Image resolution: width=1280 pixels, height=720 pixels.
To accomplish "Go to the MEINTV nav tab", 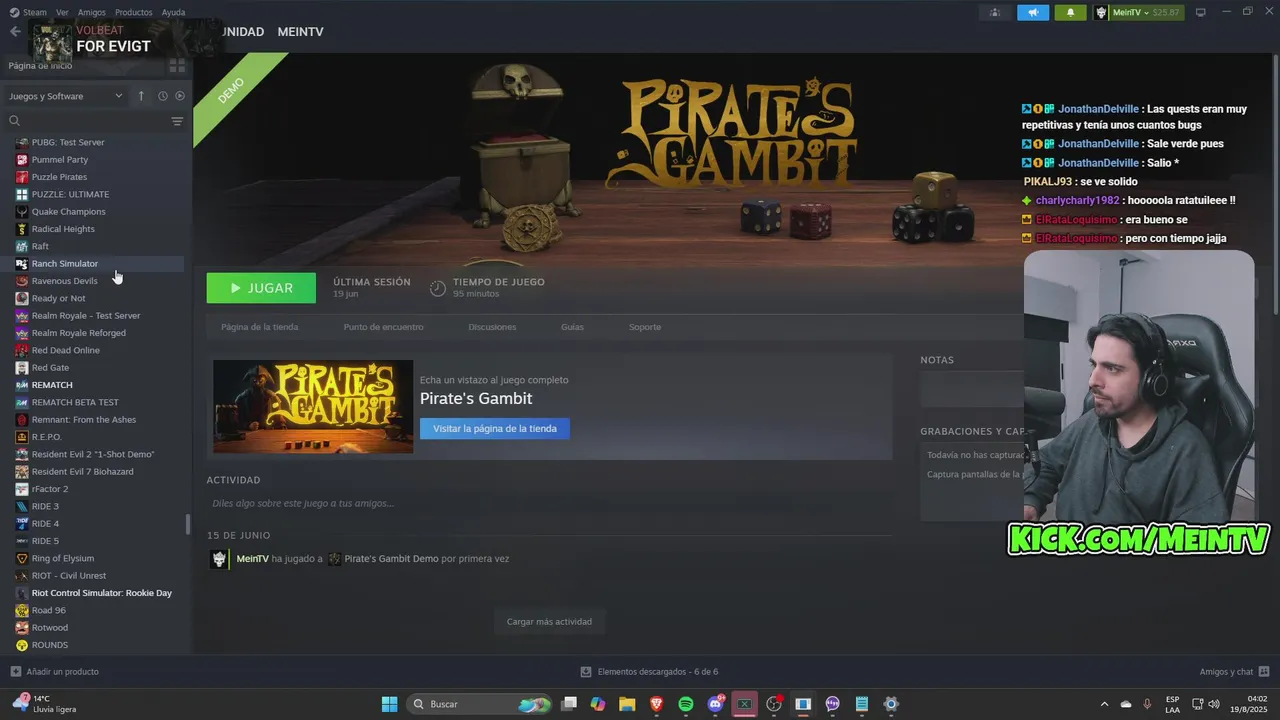I will 300,32.
